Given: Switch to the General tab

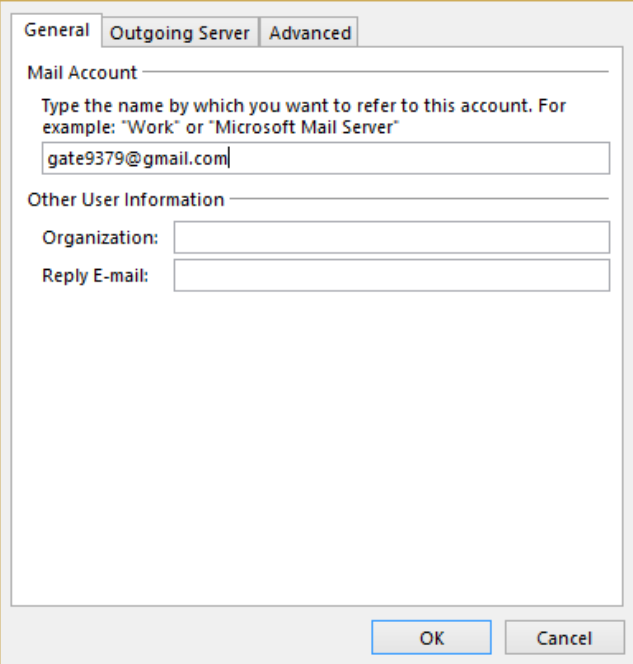Looking at the screenshot, I should coord(57,30).
